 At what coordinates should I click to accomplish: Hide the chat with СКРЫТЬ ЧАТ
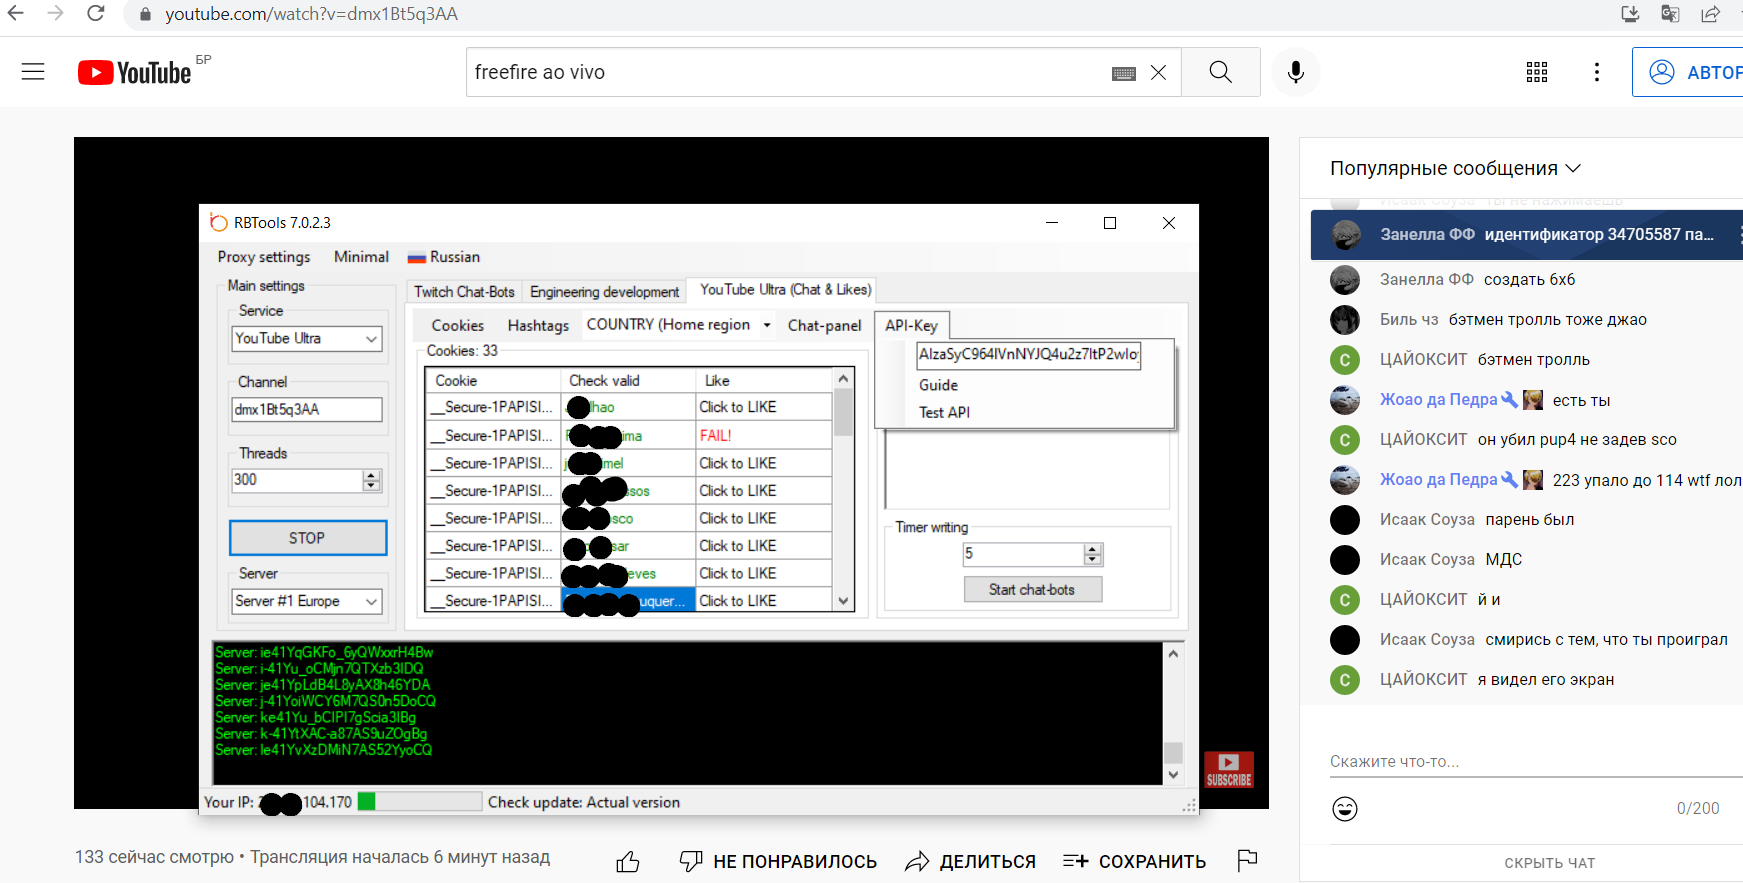tap(1549, 863)
